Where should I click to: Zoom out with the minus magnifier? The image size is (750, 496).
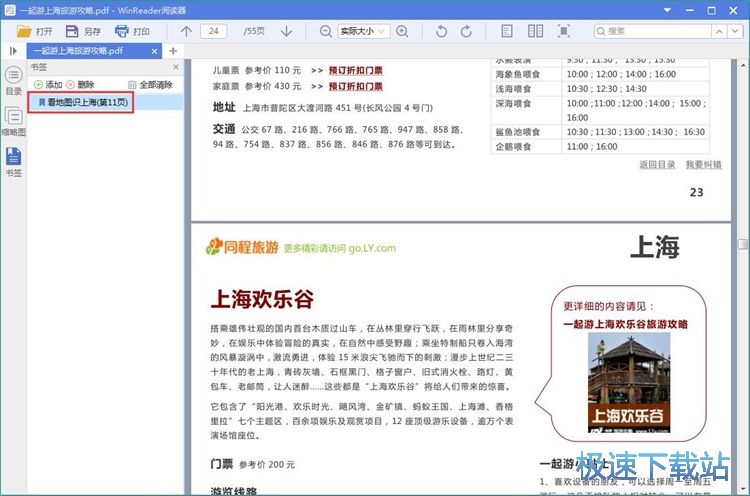coord(326,32)
